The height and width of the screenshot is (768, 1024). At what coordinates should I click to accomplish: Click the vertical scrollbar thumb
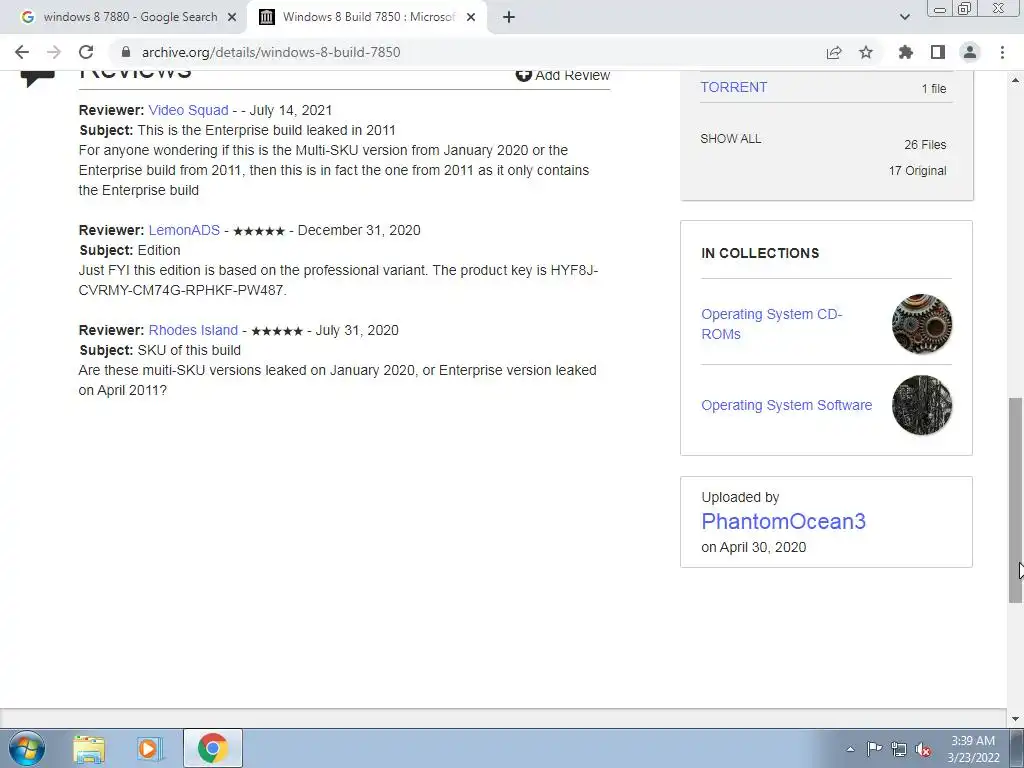1016,500
